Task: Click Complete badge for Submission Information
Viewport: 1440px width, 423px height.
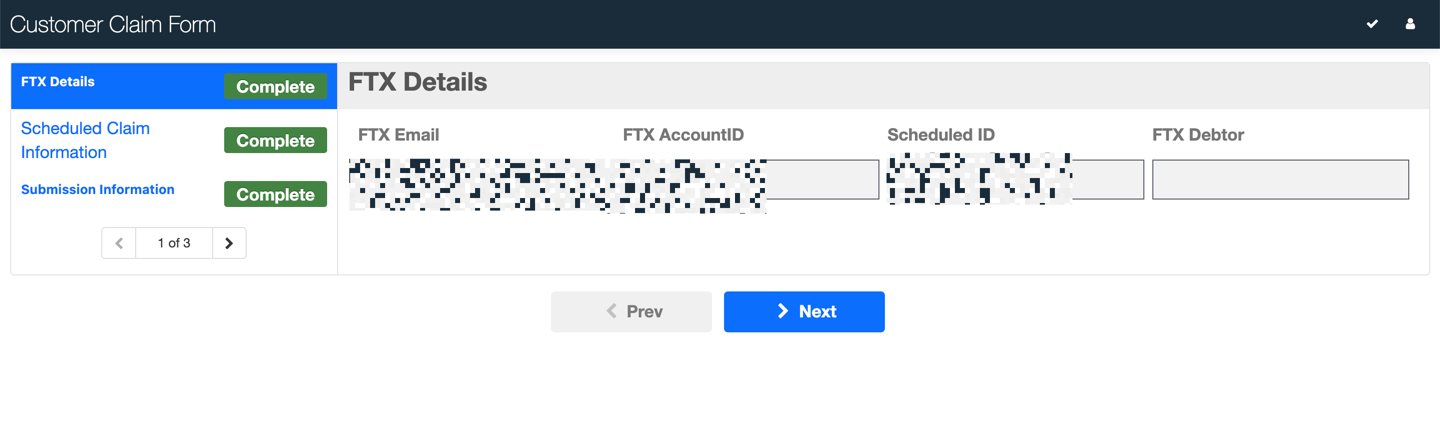Action: tap(275, 195)
